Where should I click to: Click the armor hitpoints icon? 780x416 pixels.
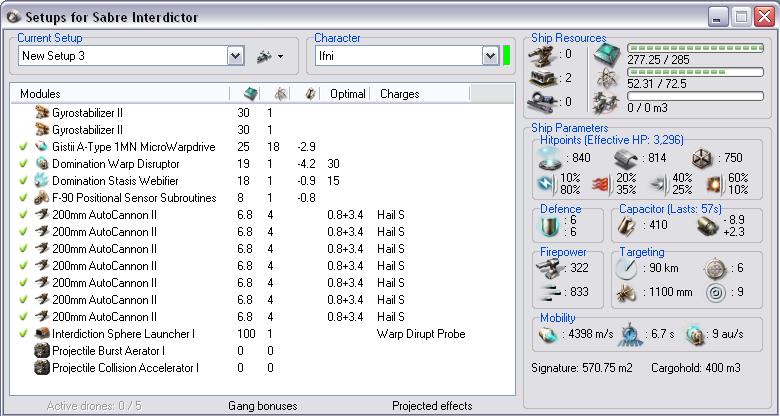coord(626,159)
